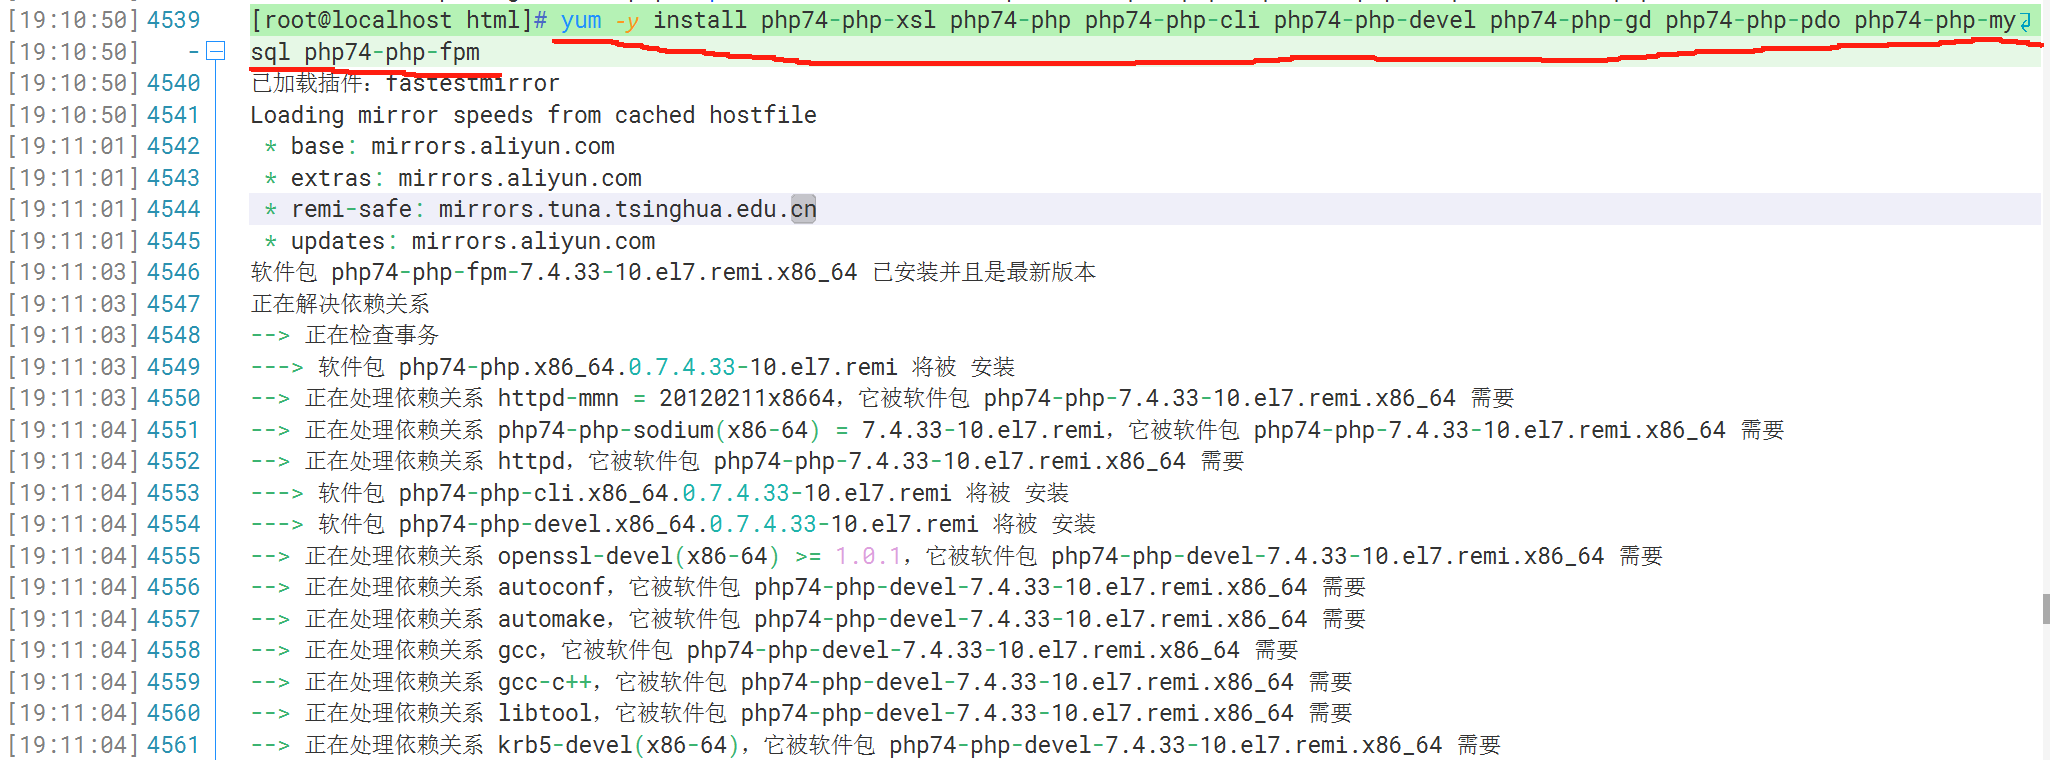This screenshot has width=2050, height=760.
Task: Click line number 4544 in the gutter
Action: coord(174,209)
